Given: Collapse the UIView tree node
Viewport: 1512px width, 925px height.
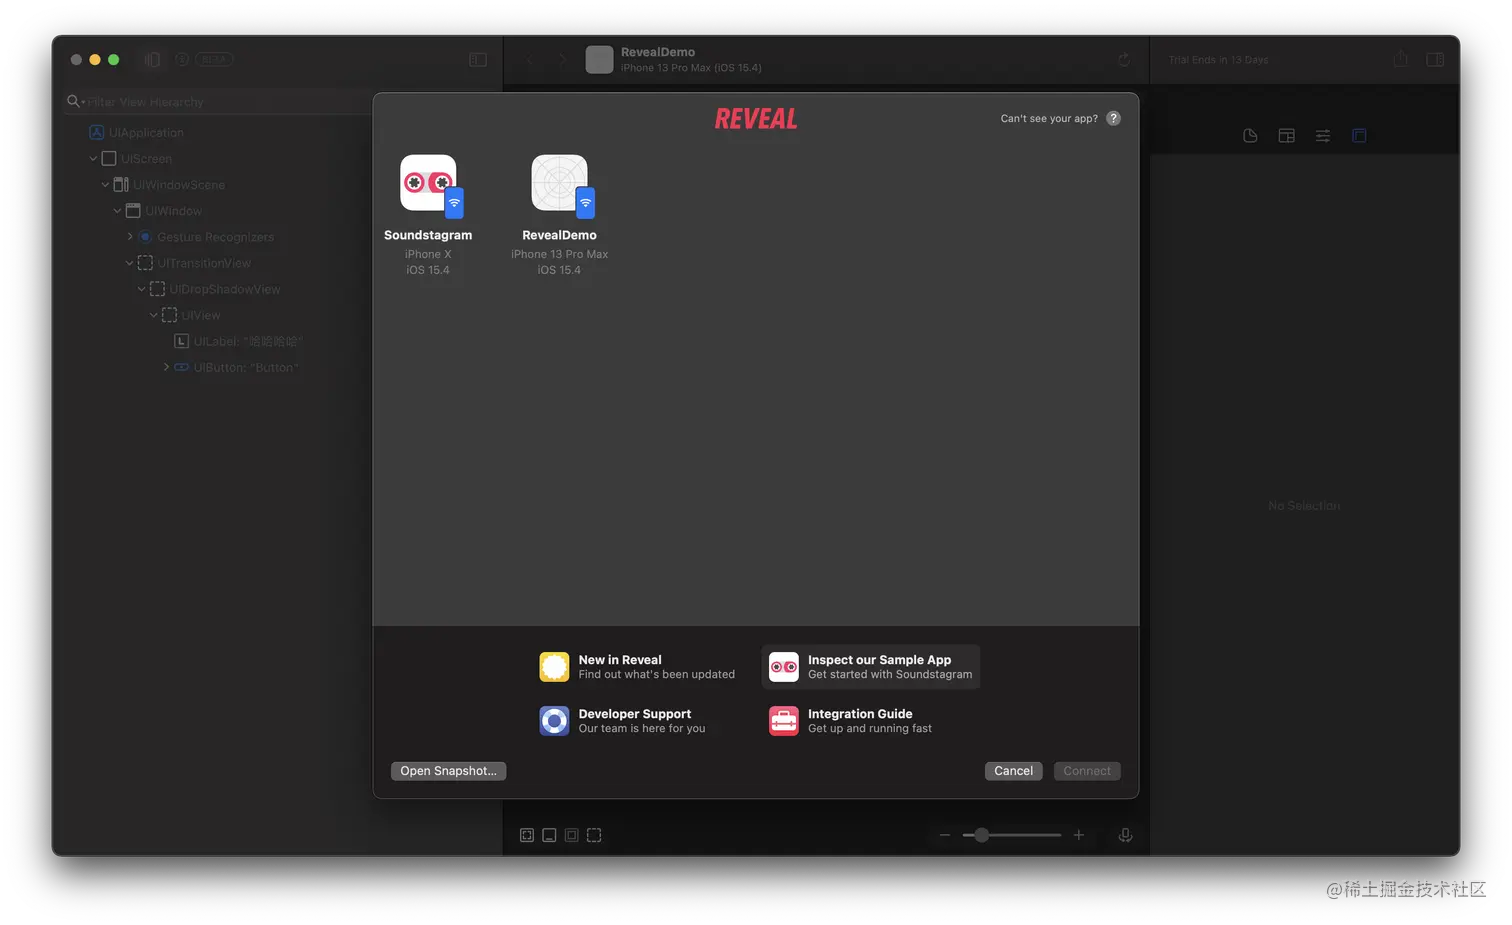Looking at the screenshot, I should pos(153,315).
